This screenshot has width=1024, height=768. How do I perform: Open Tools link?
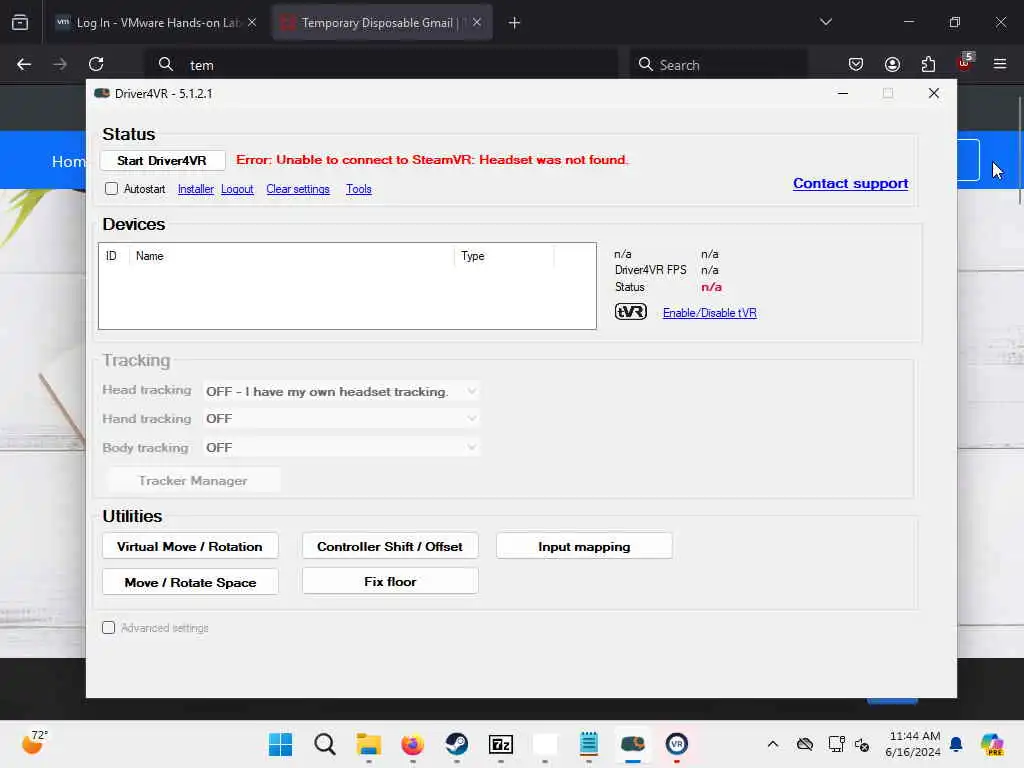(x=359, y=189)
